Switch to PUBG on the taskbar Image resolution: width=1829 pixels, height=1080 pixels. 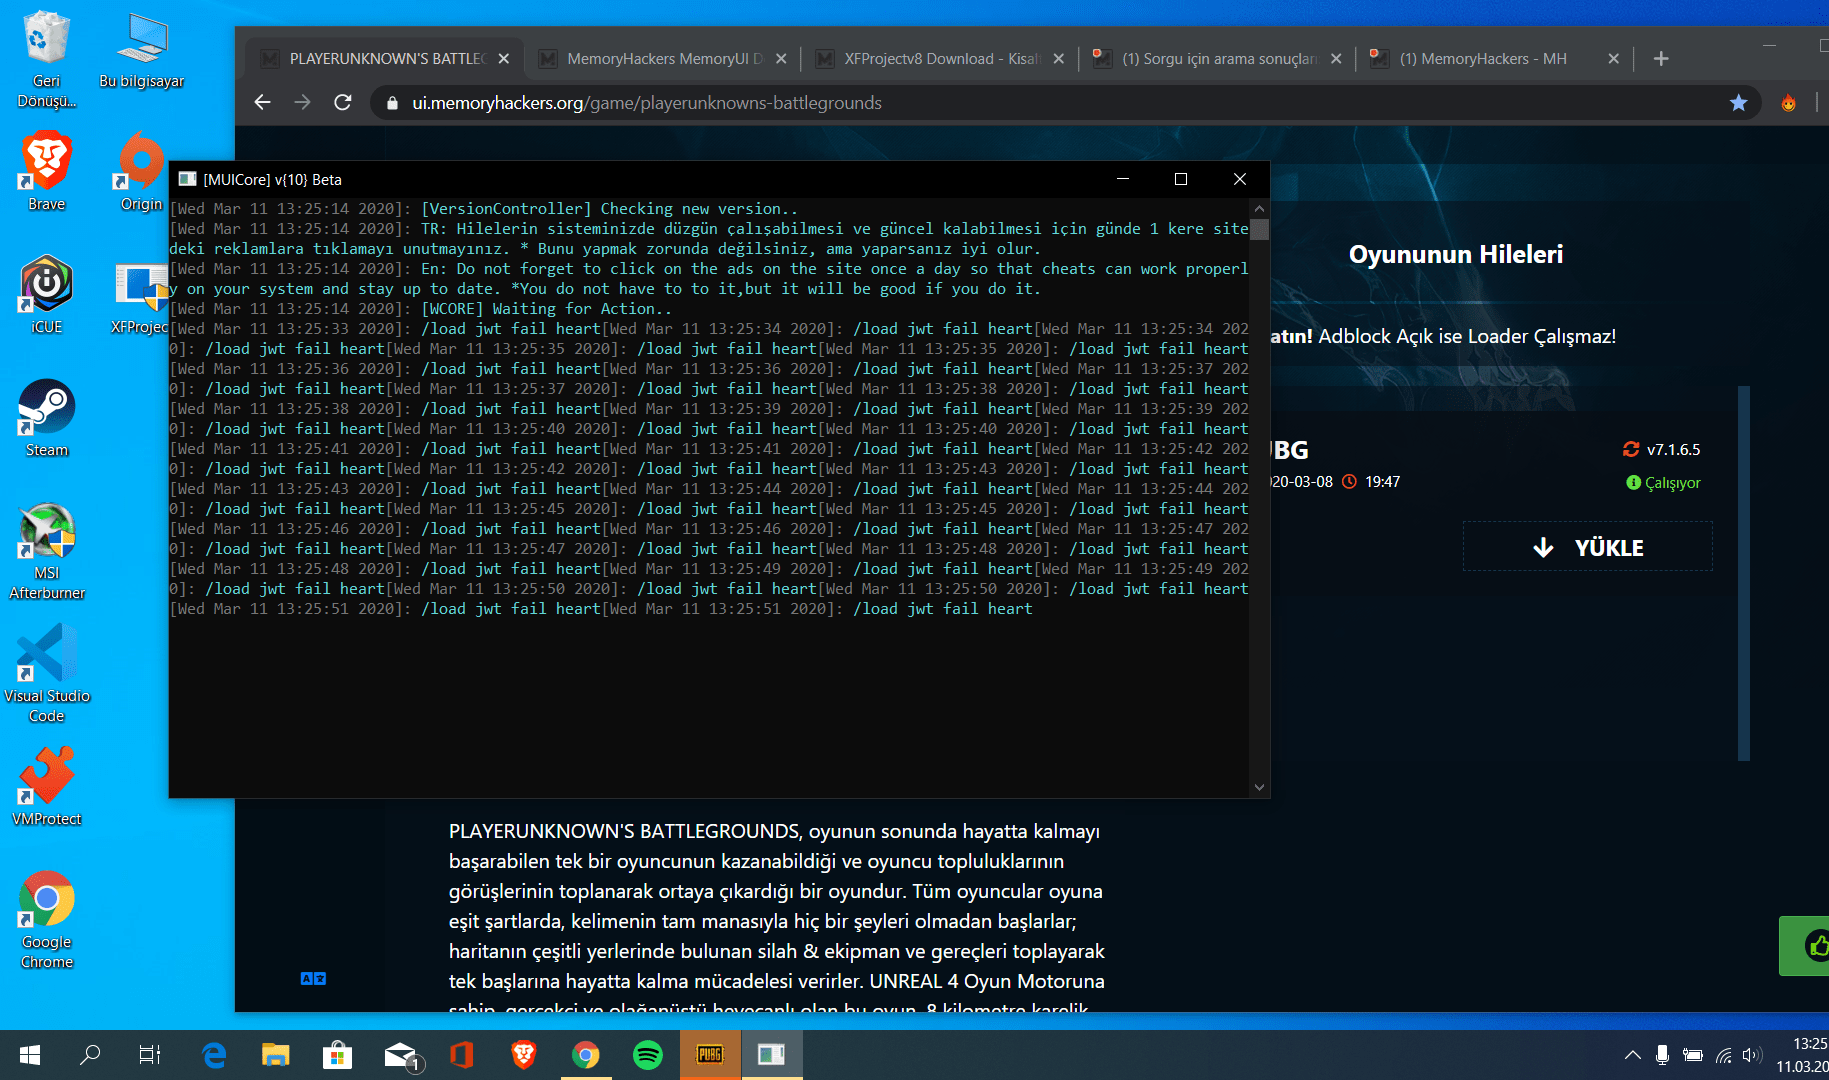(710, 1055)
